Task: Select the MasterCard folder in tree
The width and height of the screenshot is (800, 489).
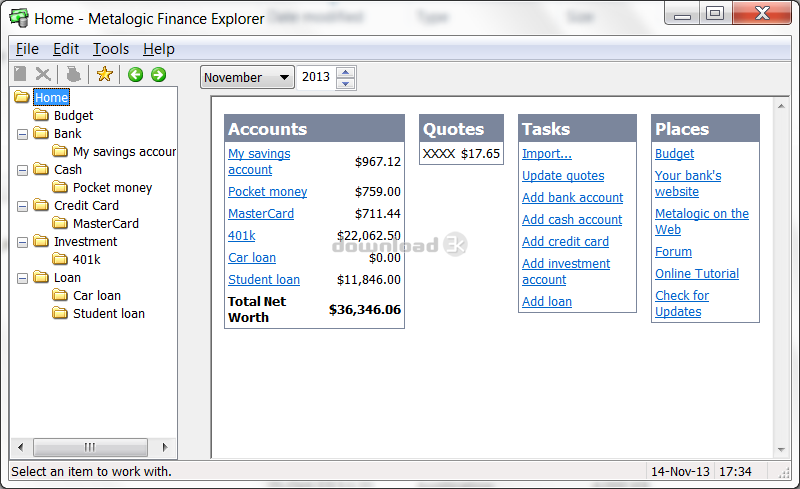Action: pos(105,224)
